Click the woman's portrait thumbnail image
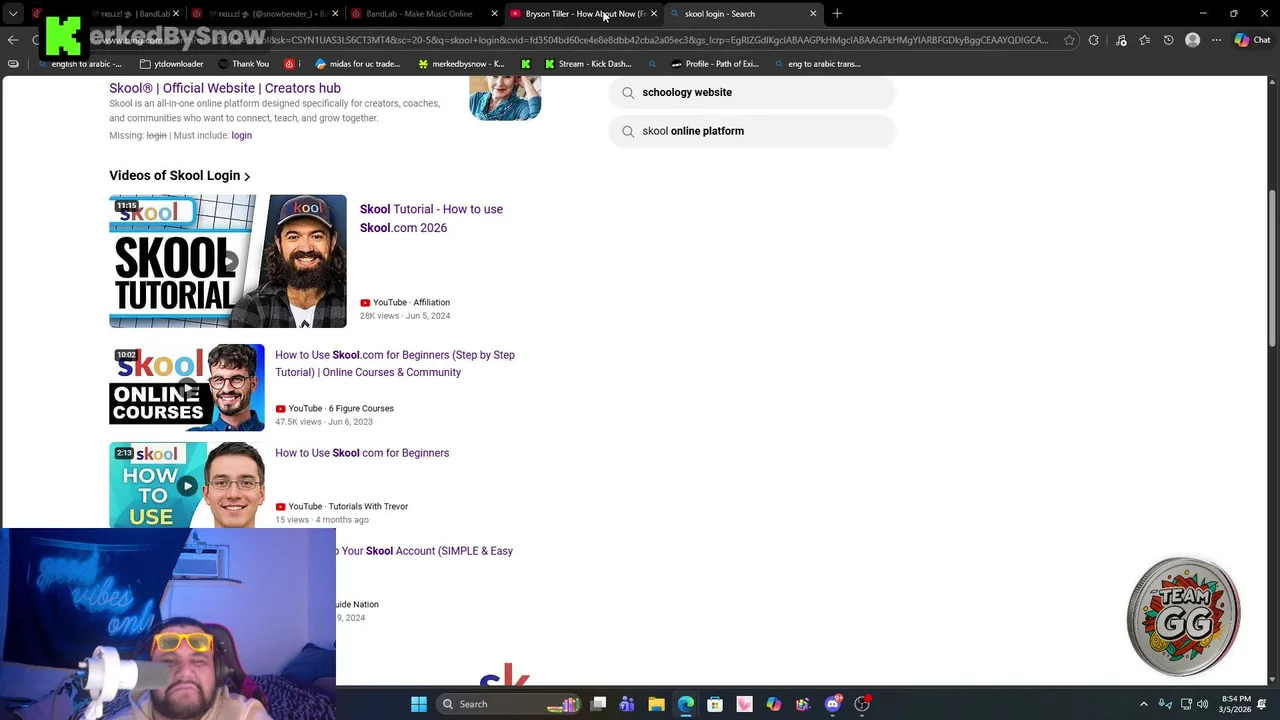 click(x=505, y=98)
